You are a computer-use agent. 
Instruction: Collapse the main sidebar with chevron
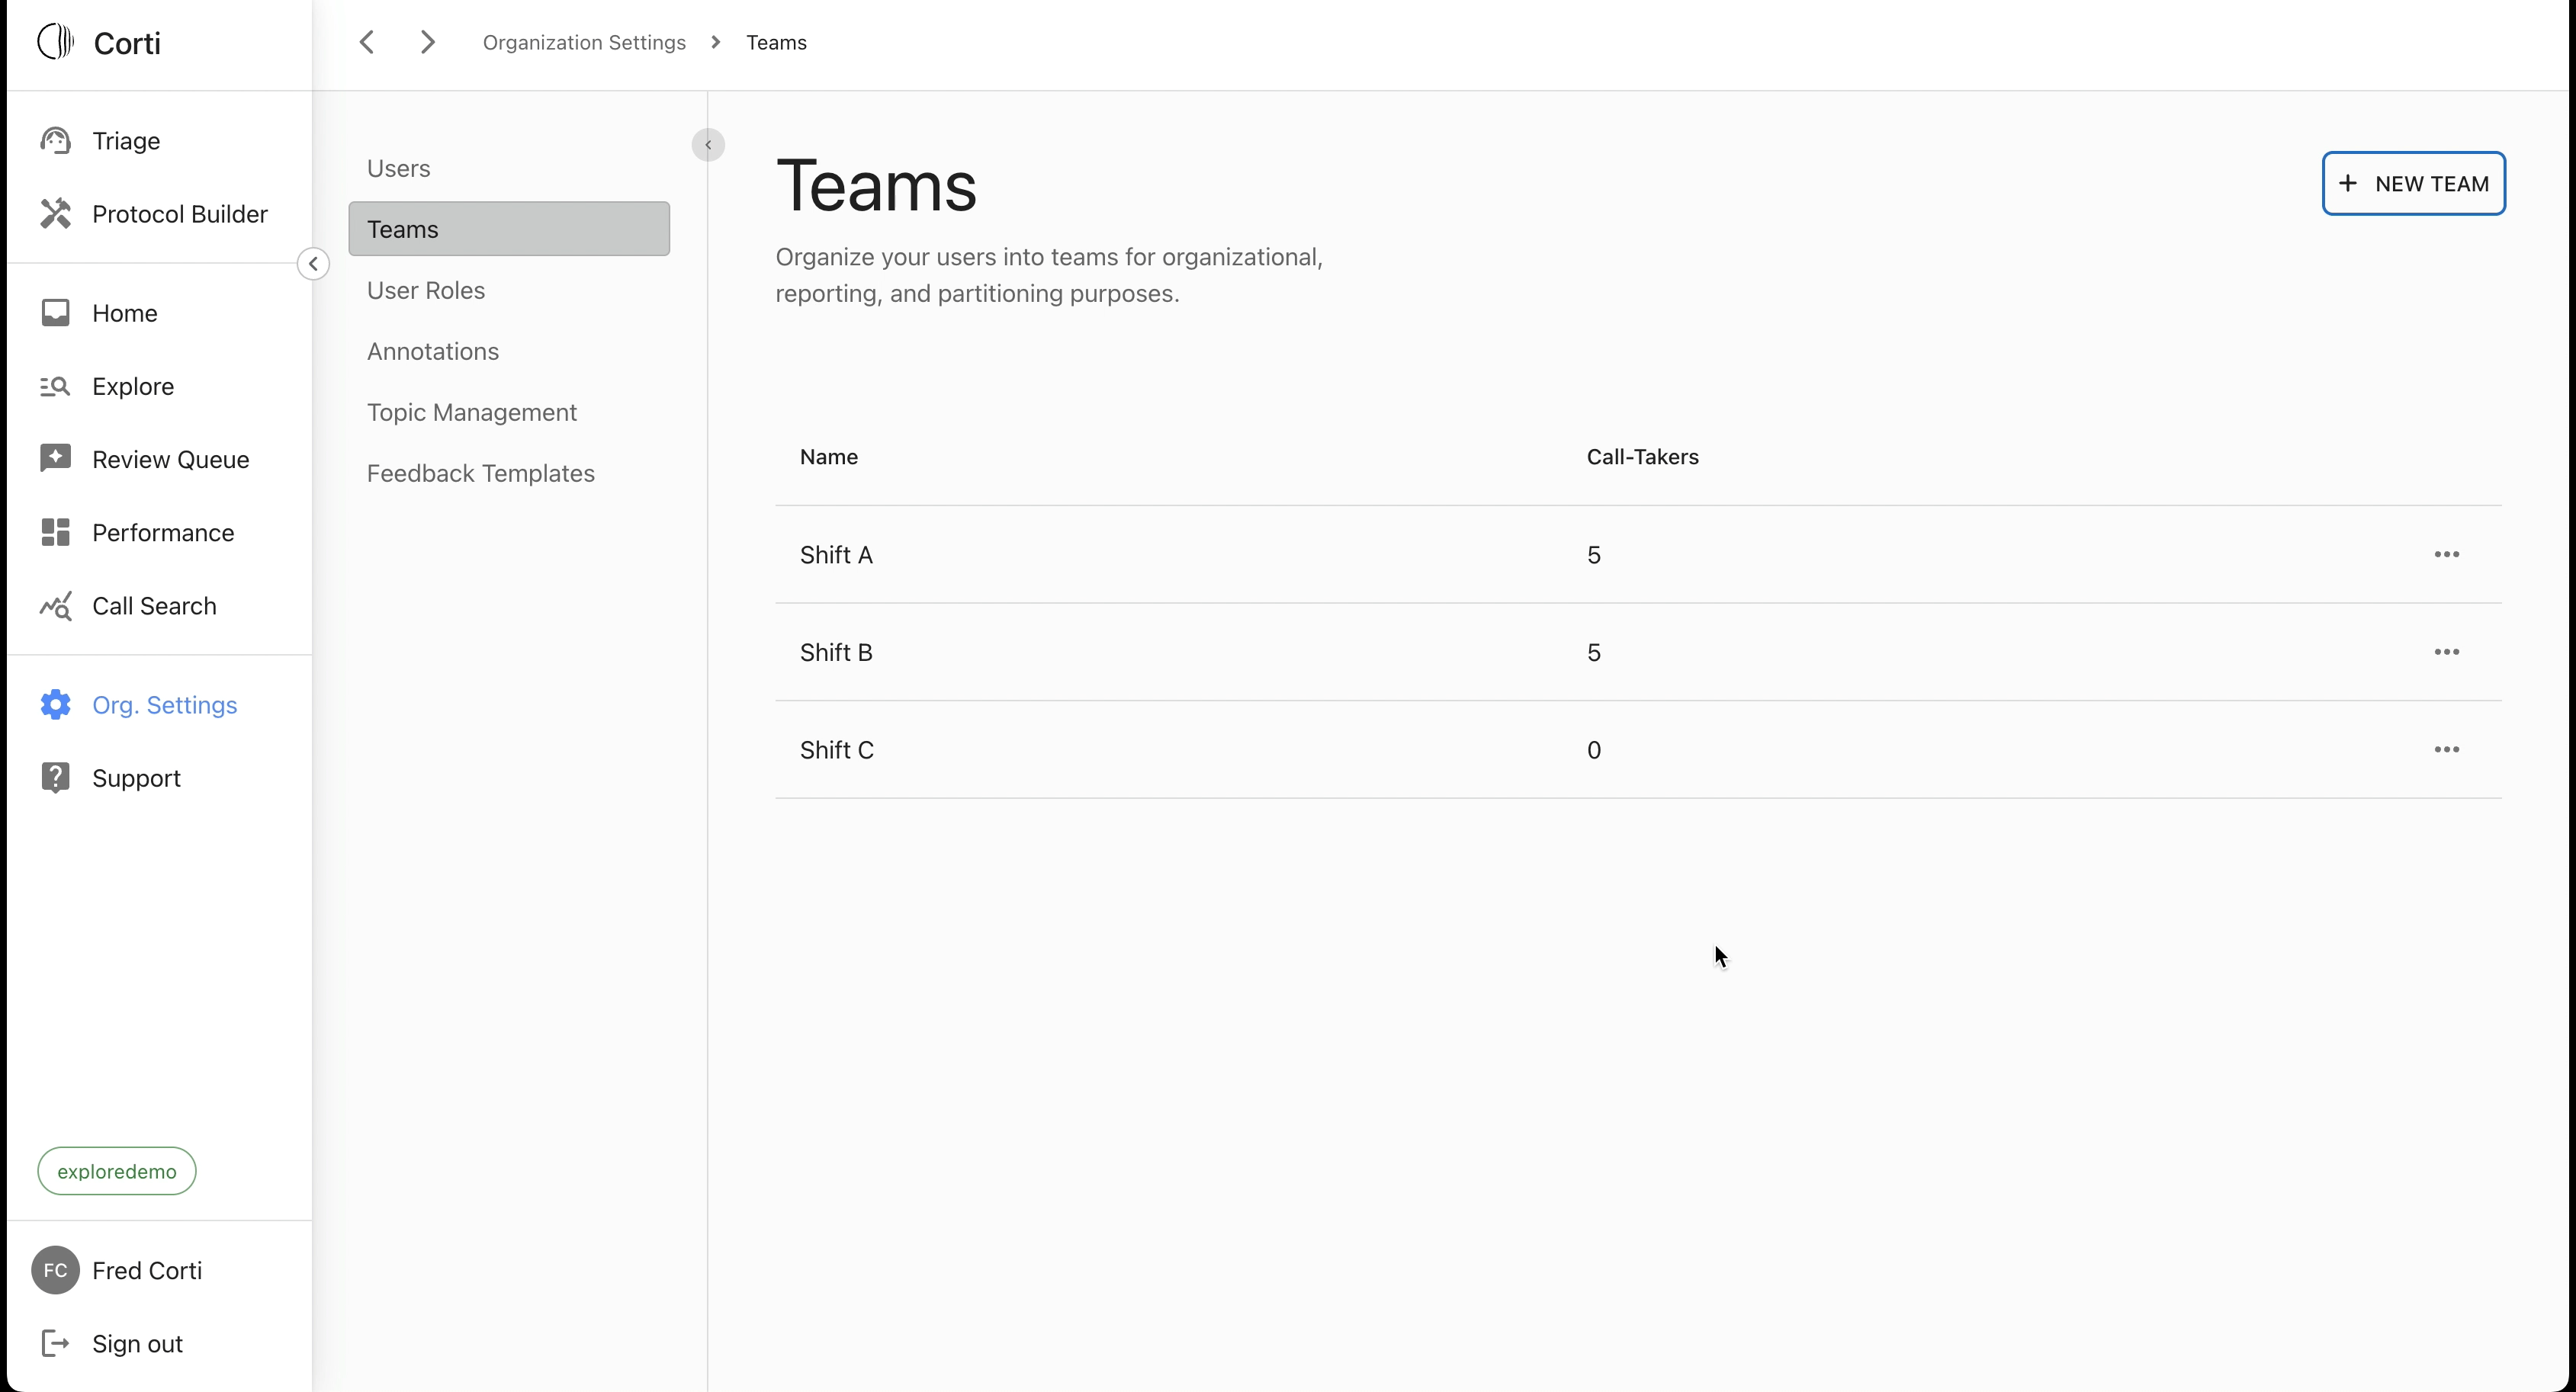313,264
